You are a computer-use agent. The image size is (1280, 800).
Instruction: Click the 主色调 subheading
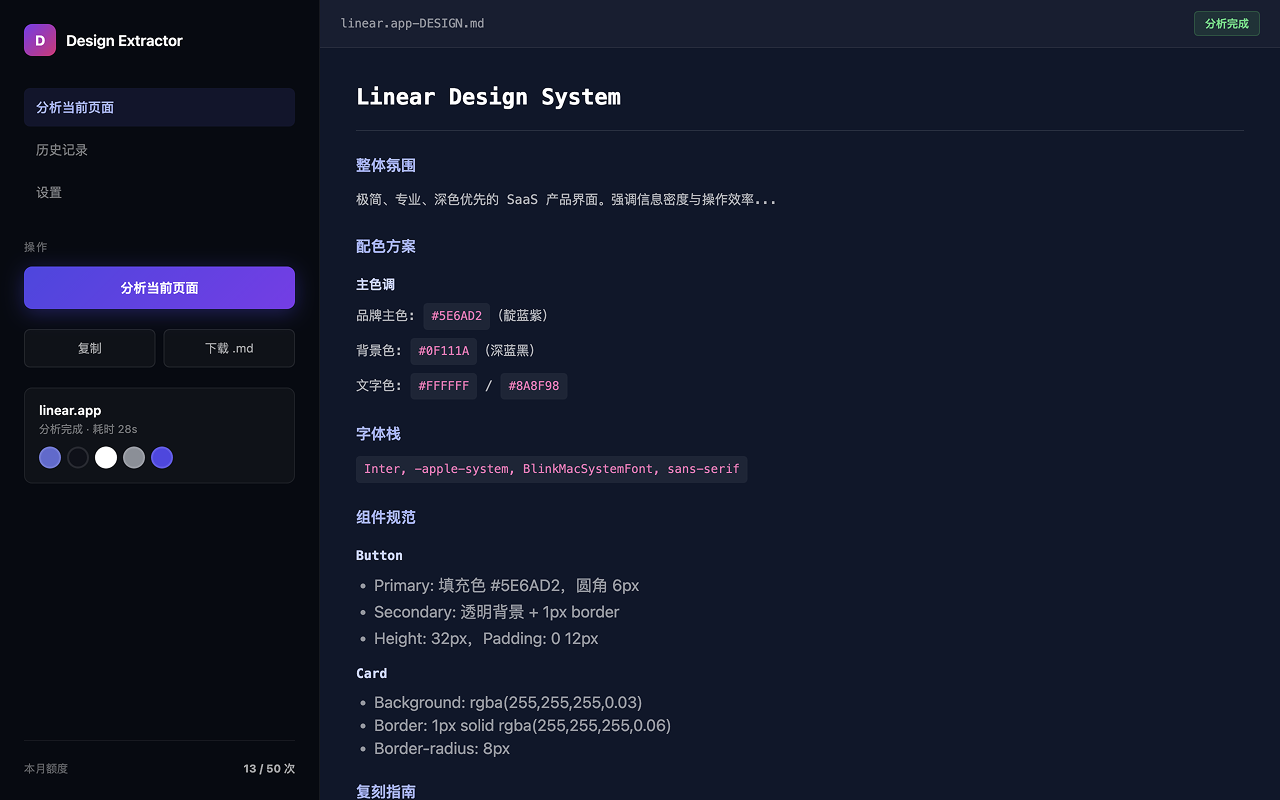click(375, 285)
